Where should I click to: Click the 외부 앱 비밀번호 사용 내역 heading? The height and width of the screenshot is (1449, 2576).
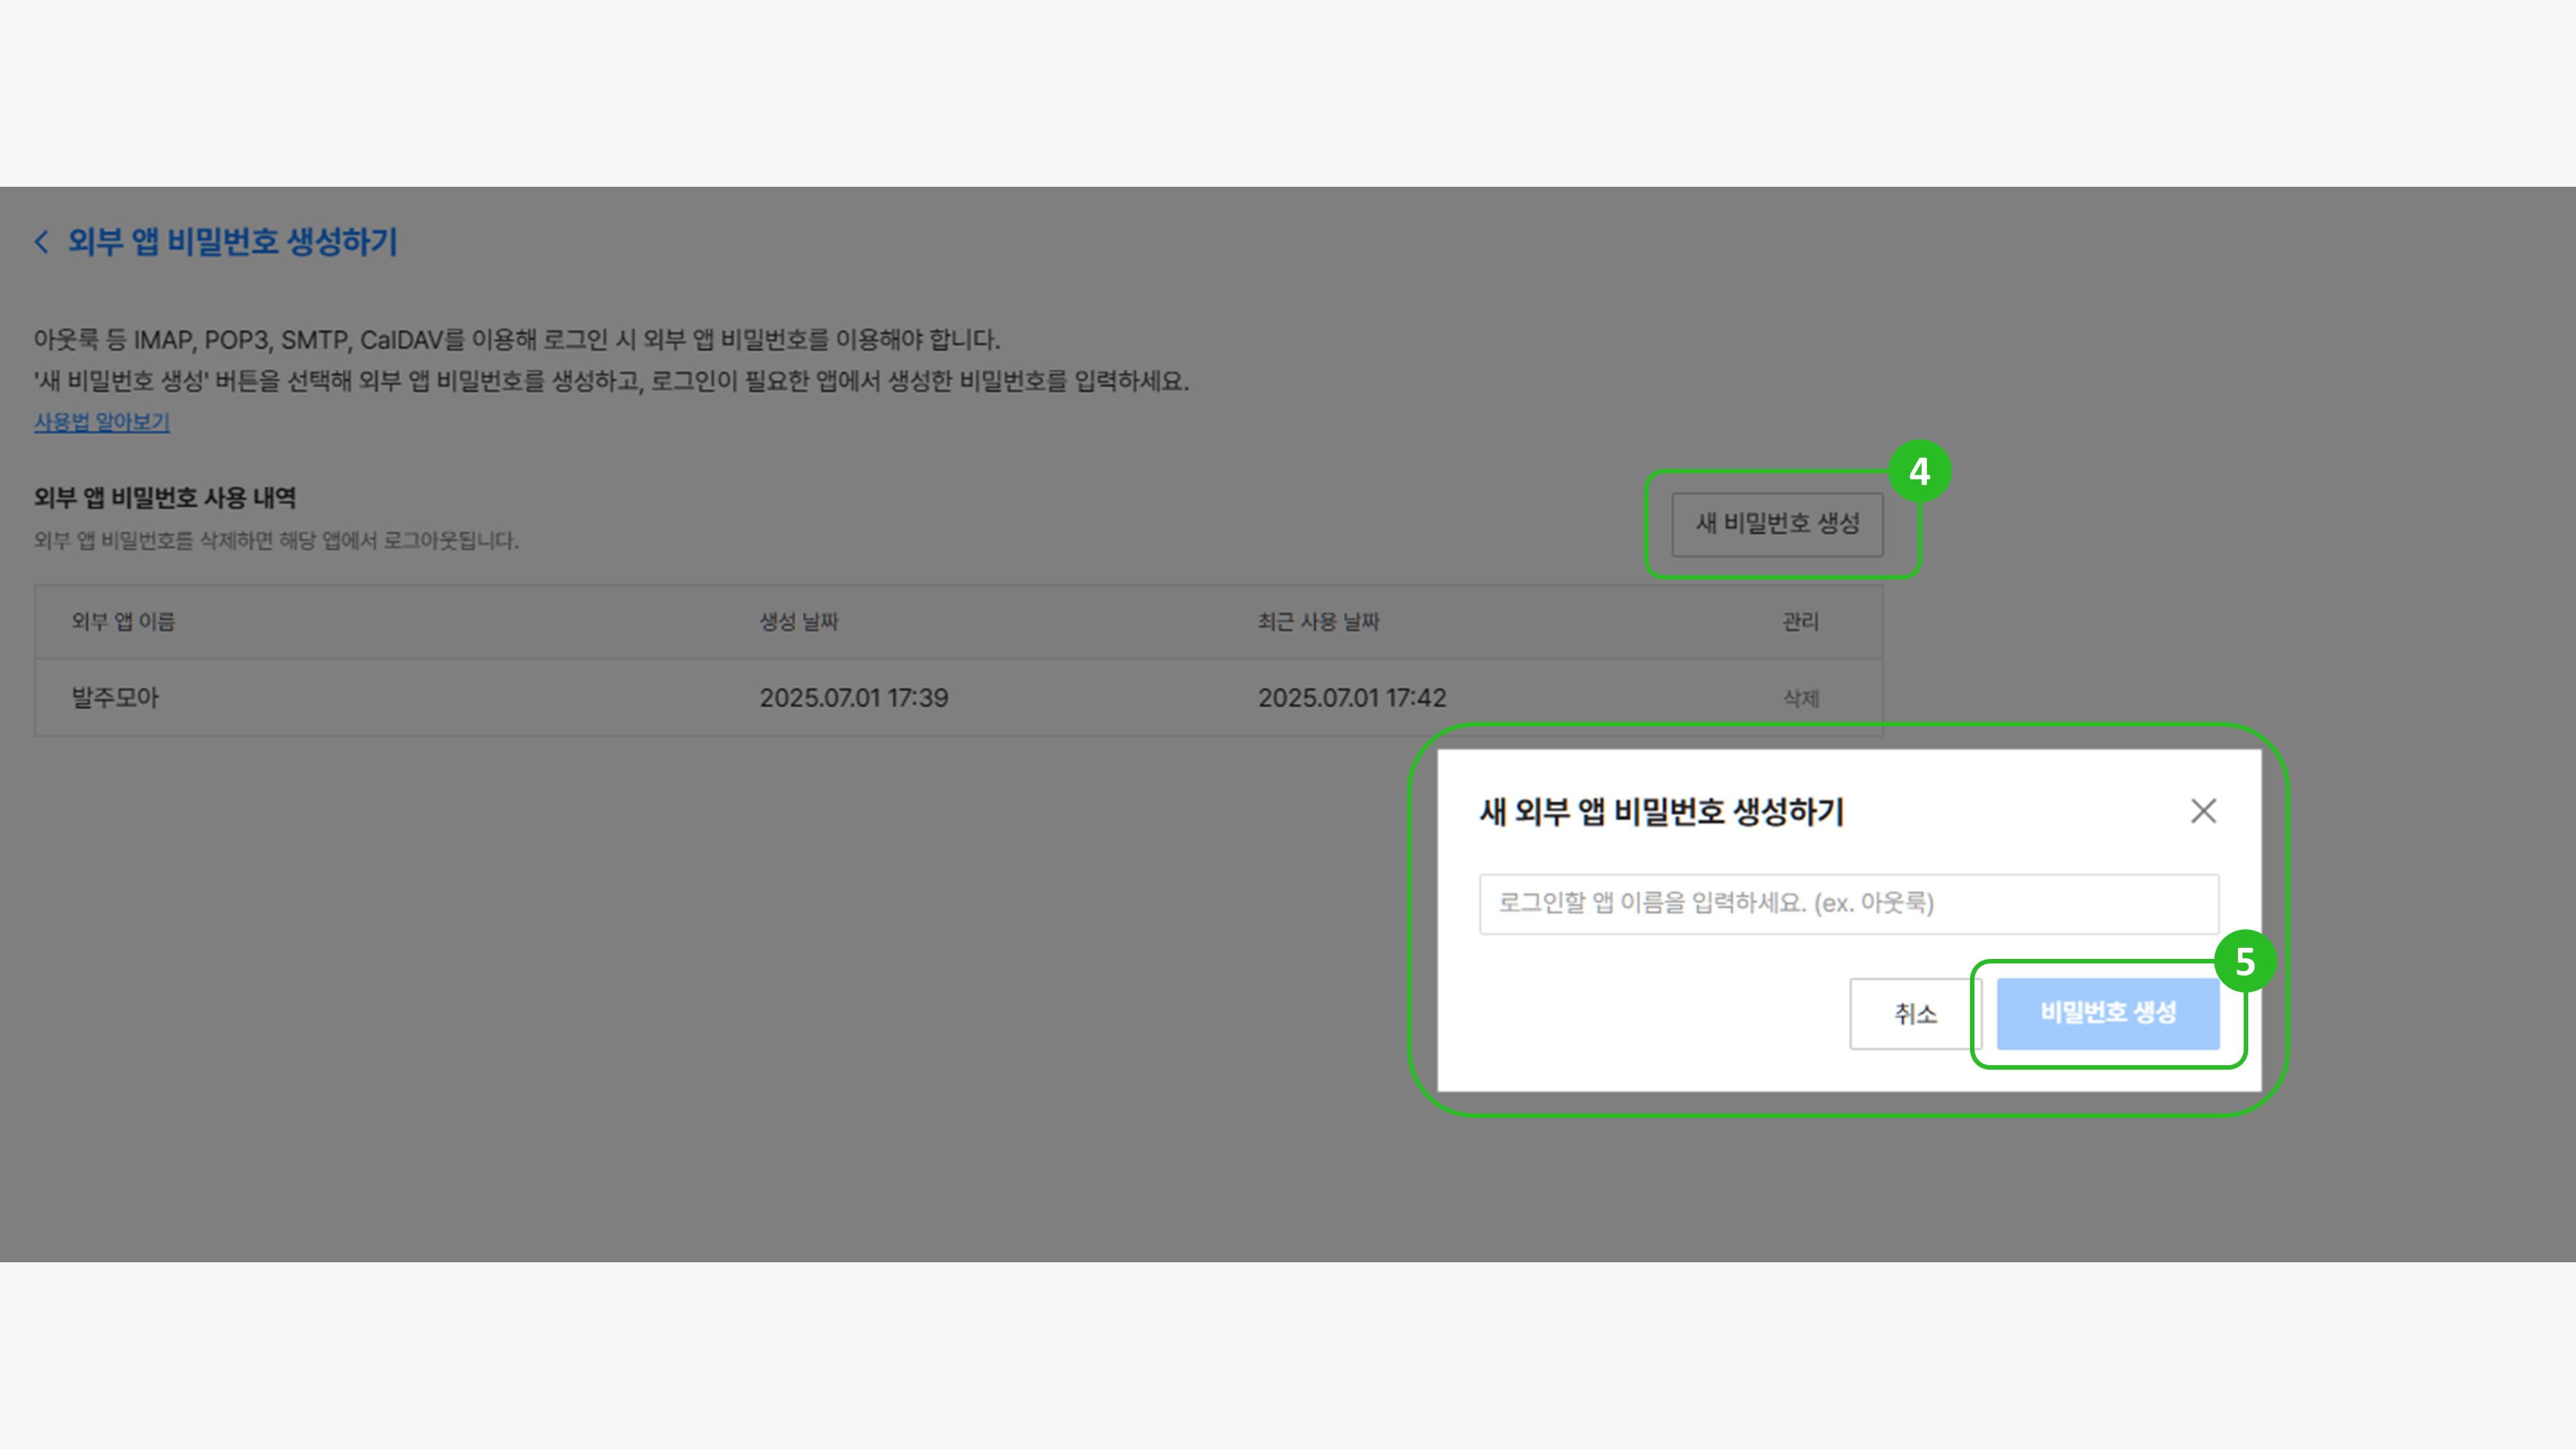[165, 498]
